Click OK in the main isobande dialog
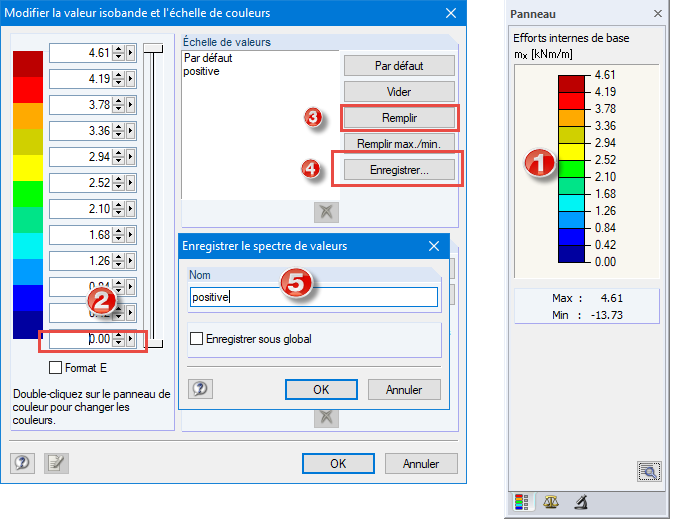679x521 pixels. point(338,464)
